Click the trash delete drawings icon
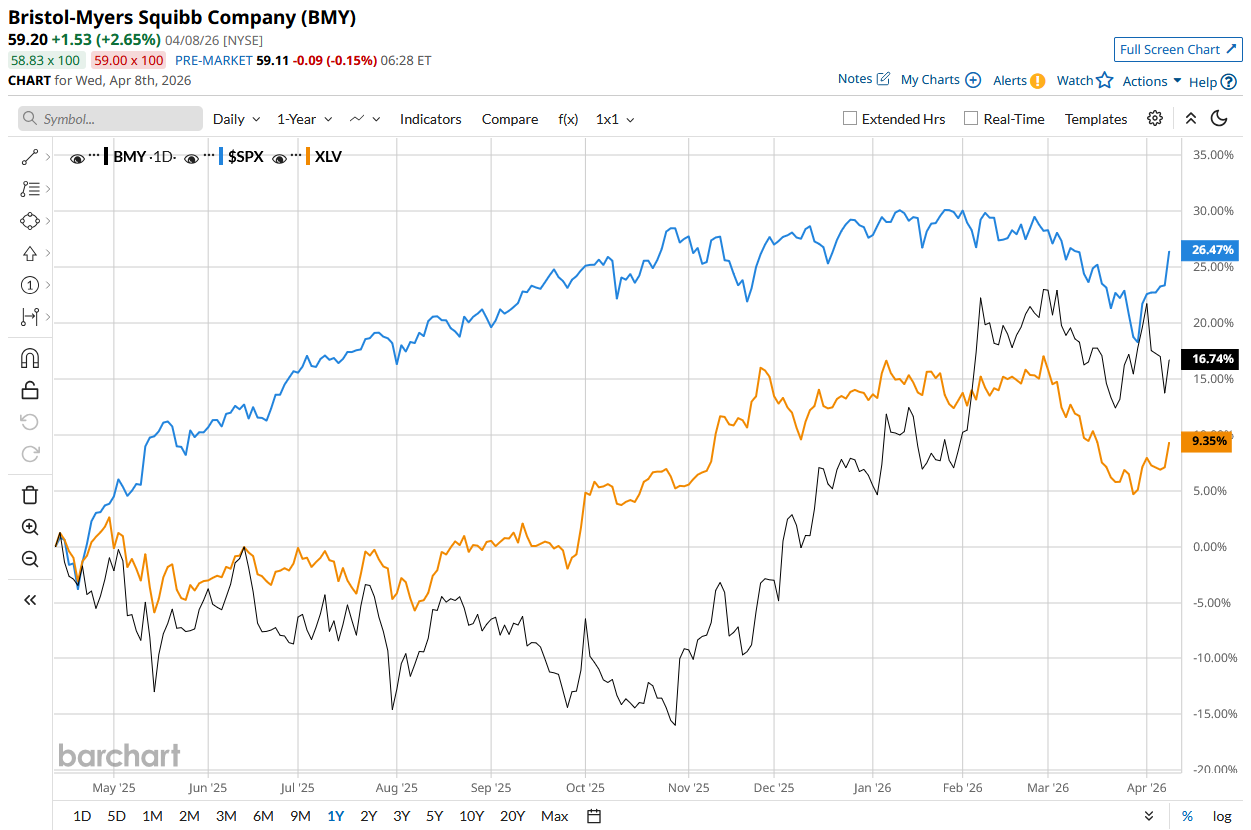This screenshot has width=1251, height=830. pyautogui.click(x=30, y=494)
